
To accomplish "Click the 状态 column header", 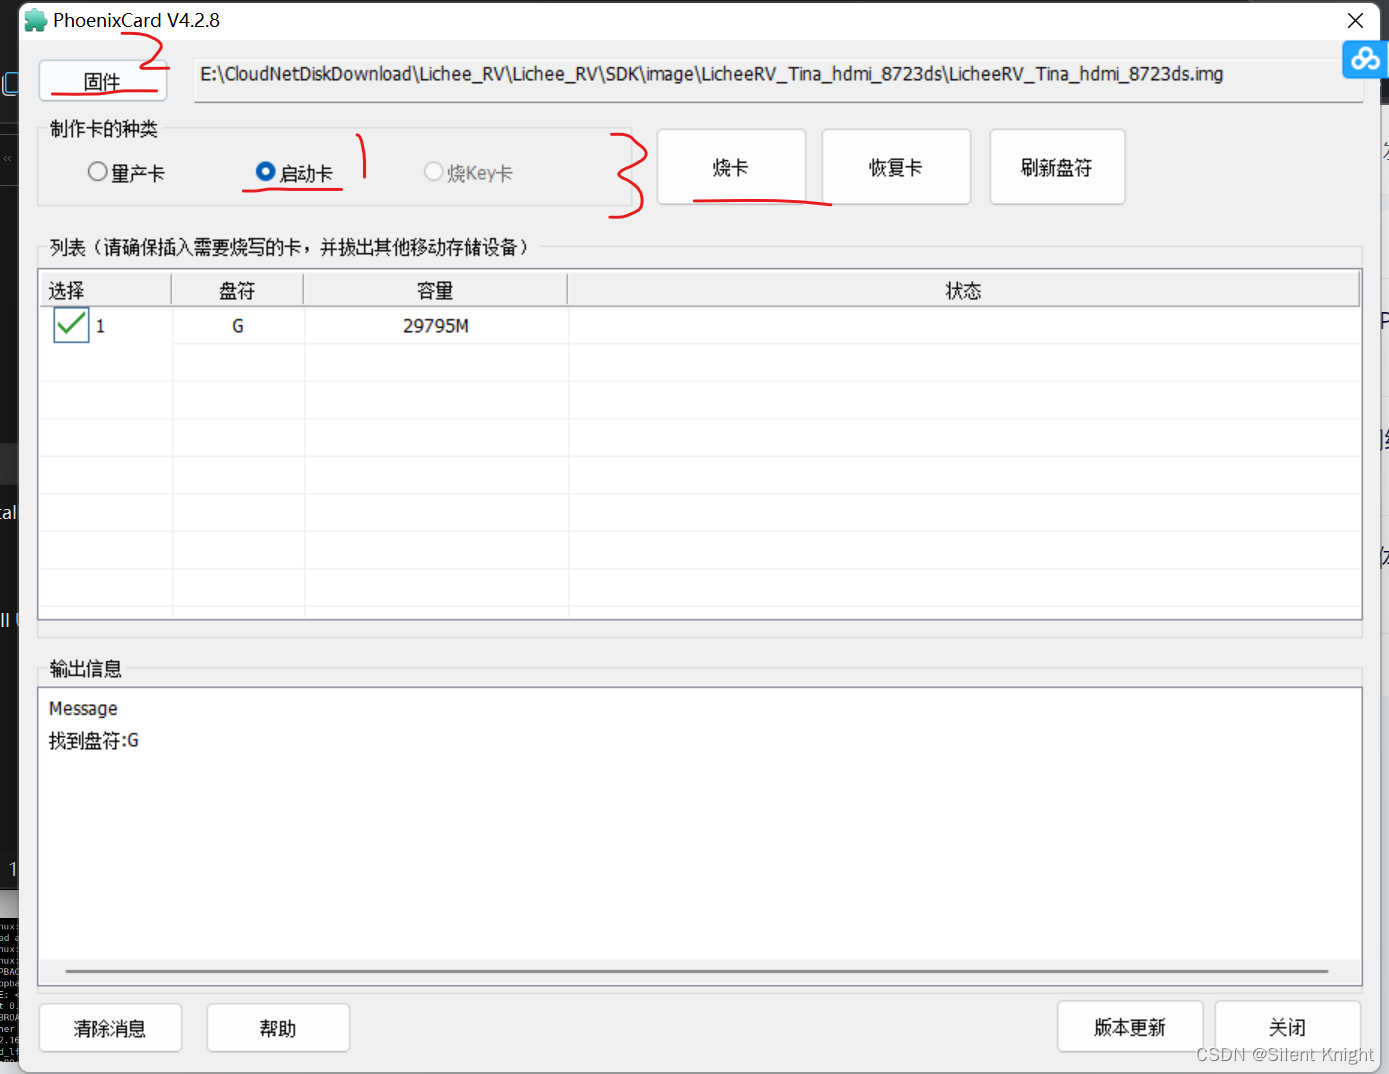I will 964,290.
